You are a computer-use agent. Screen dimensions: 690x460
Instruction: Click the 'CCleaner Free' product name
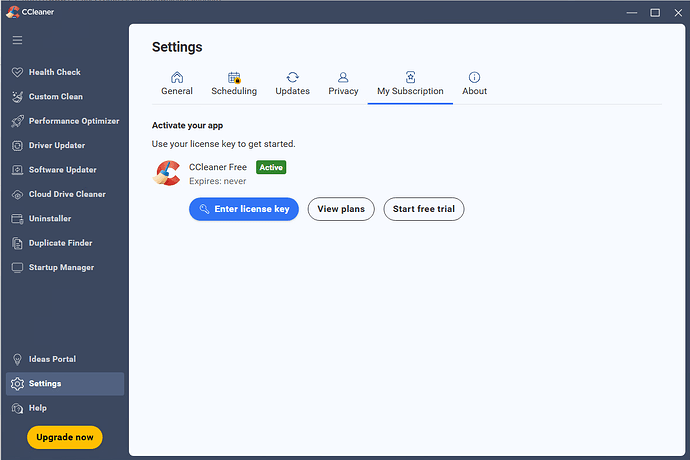pyautogui.click(x=218, y=167)
